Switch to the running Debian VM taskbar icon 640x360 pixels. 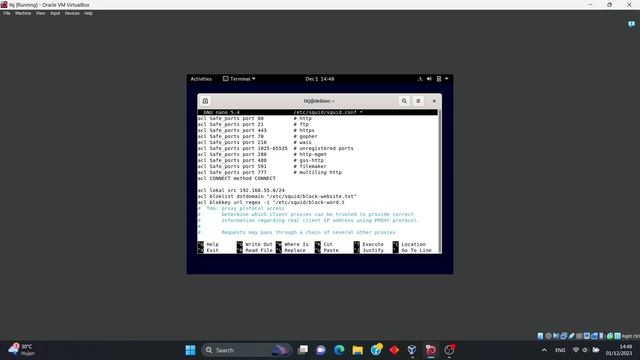tap(431, 350)
